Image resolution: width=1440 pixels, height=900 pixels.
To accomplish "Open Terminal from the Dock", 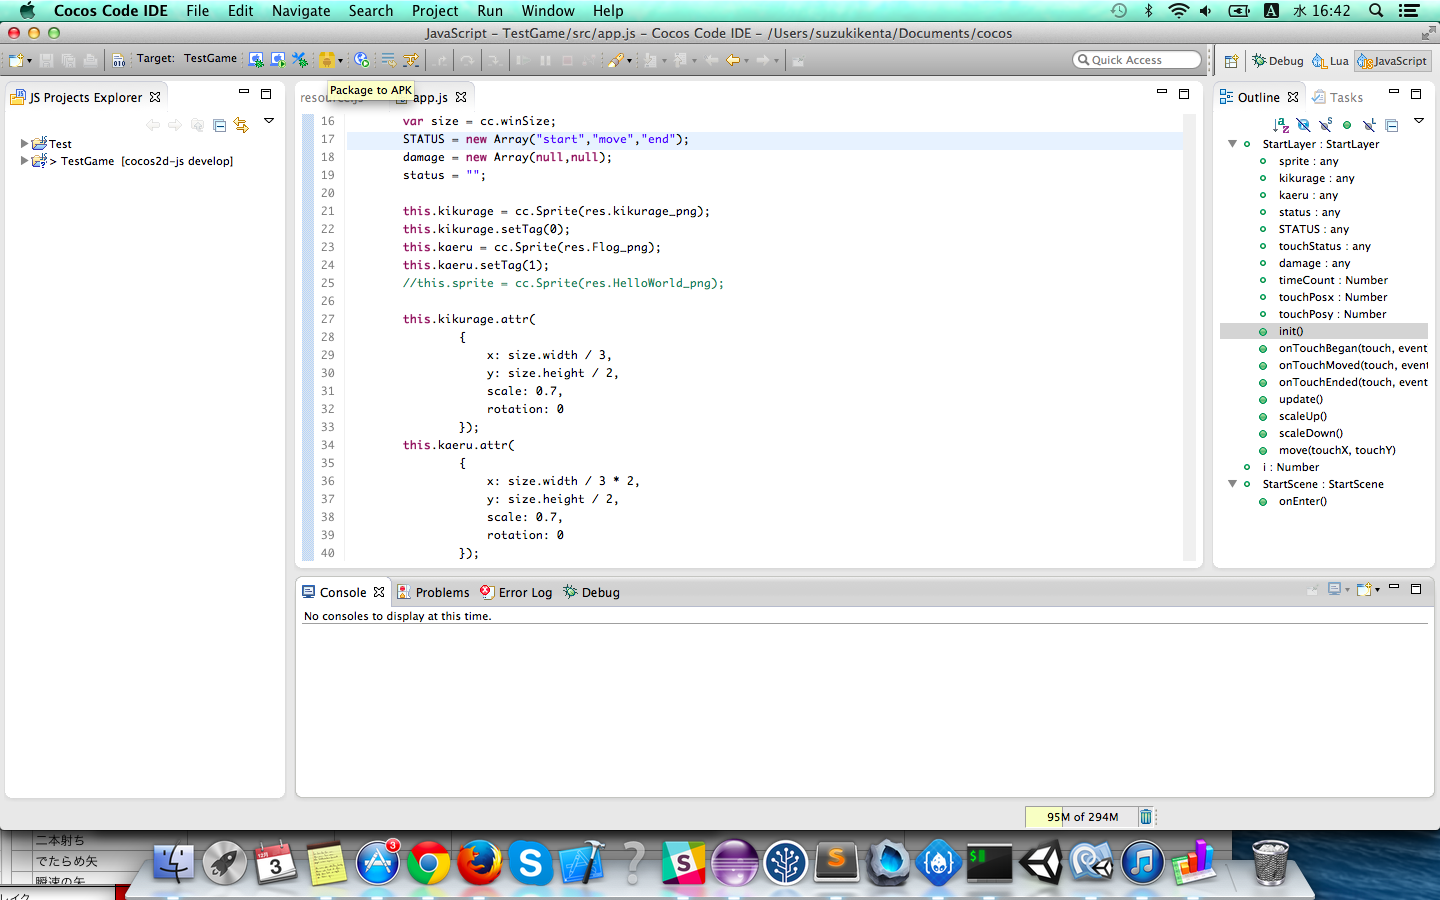I will coord(989,862).
